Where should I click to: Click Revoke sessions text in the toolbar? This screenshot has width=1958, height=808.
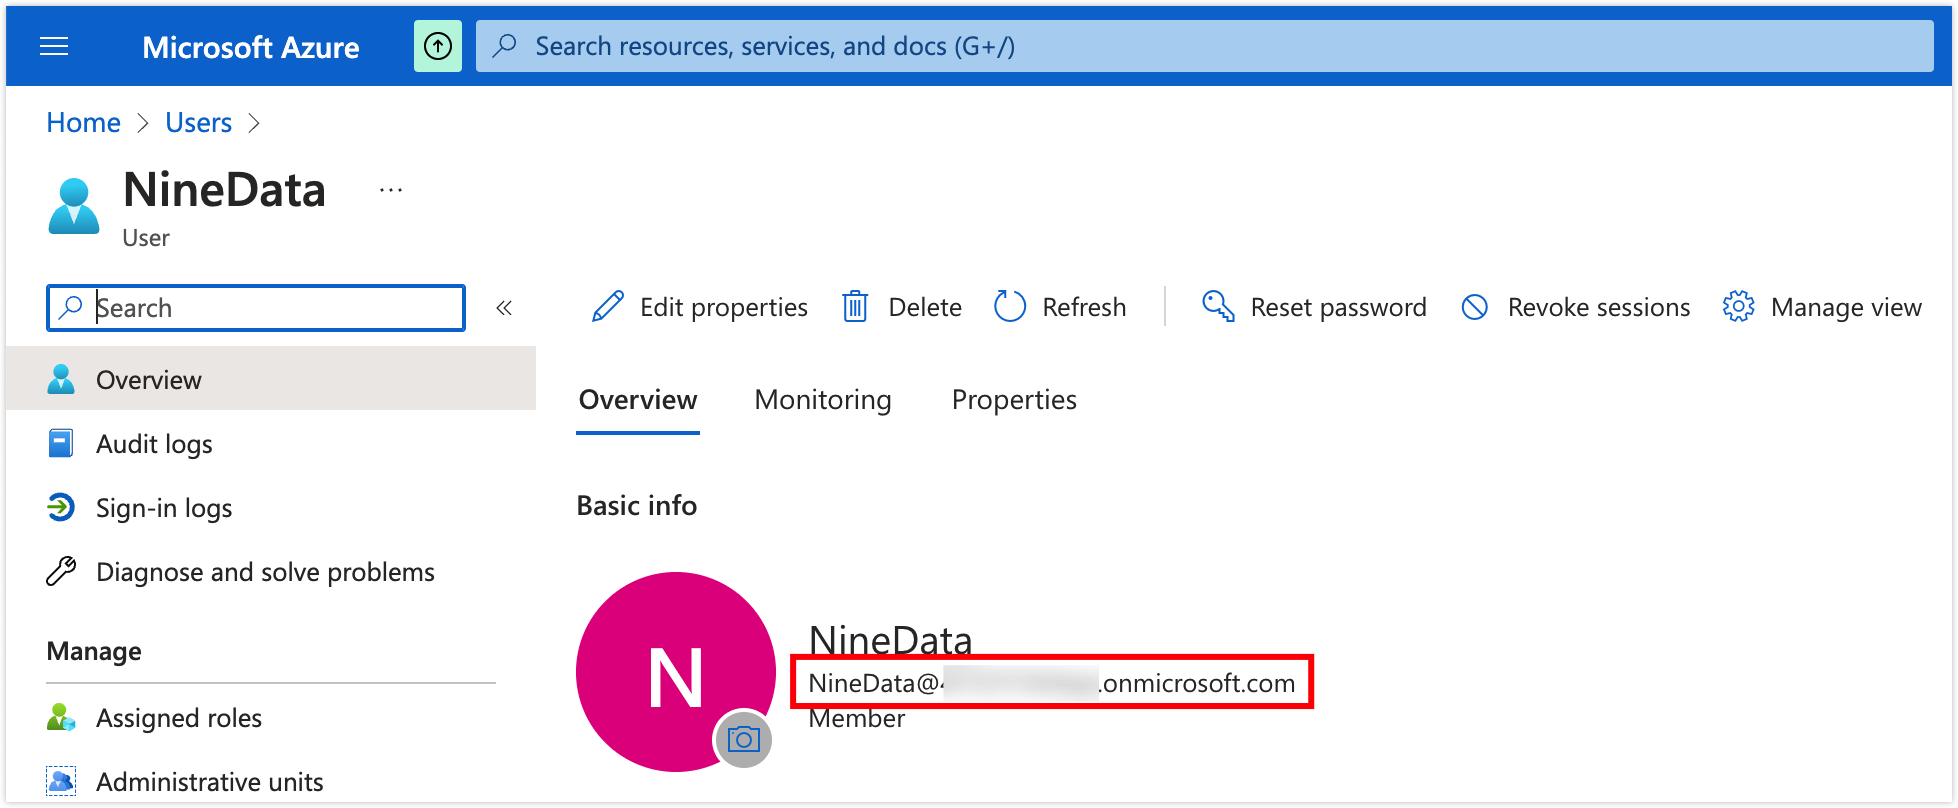pos(1599,307)
